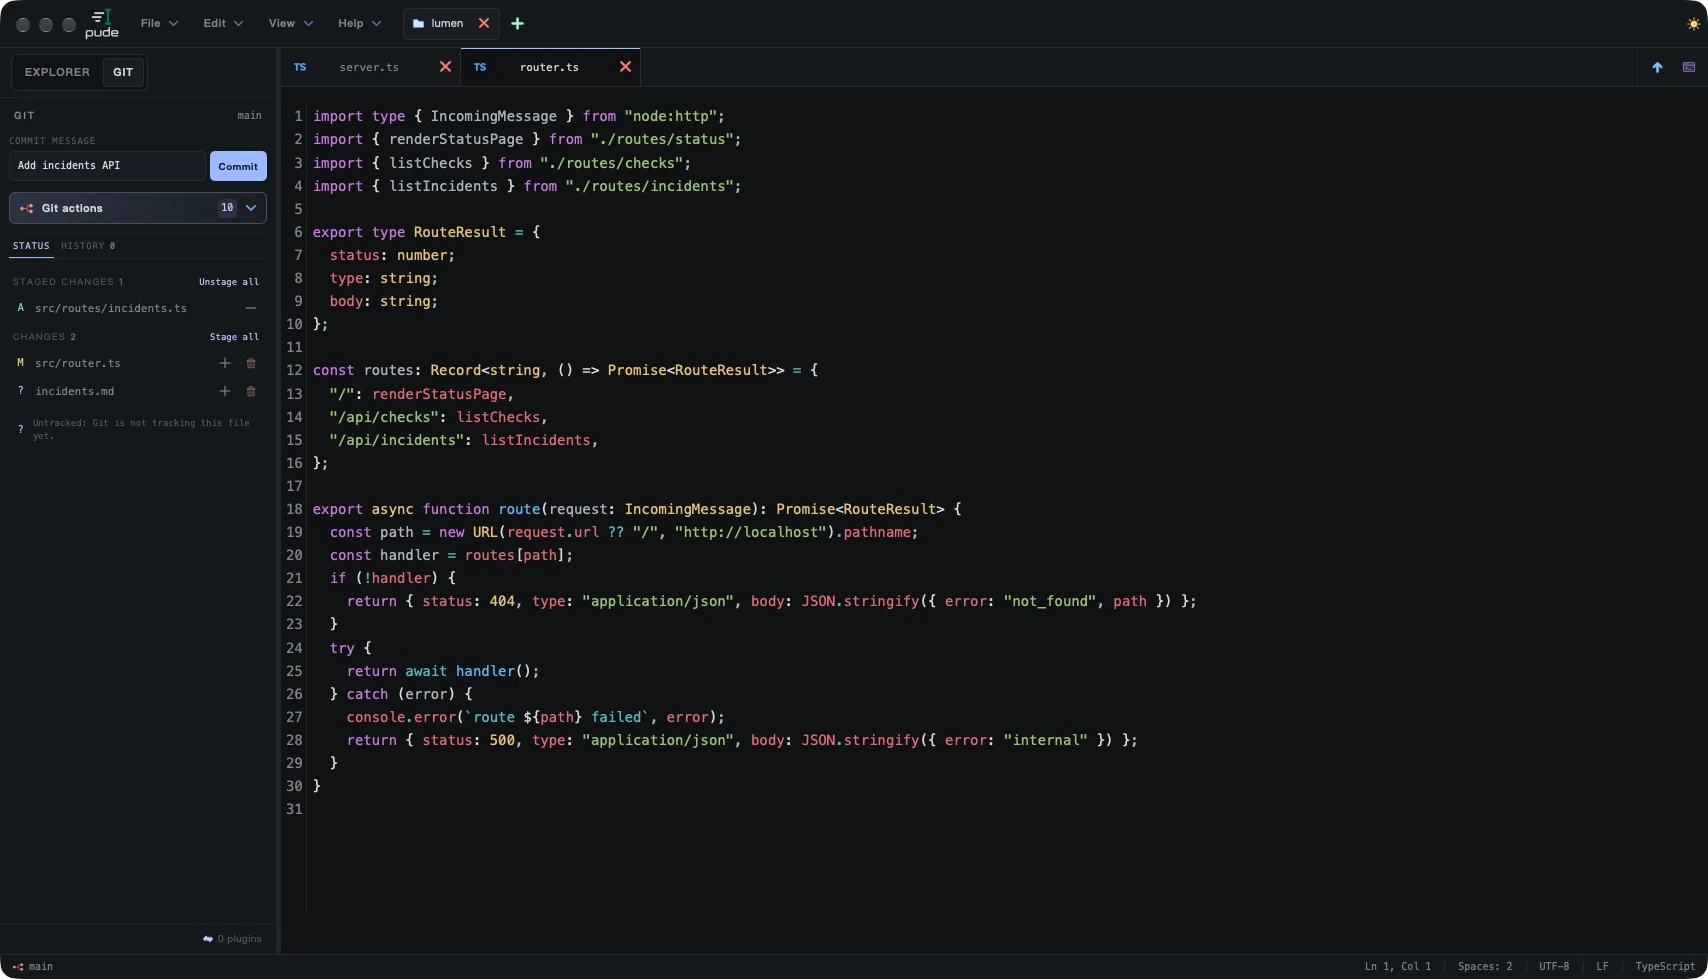1708x979 pixels.
Task: Click the Commit button
Action: [x=238, y=166]
